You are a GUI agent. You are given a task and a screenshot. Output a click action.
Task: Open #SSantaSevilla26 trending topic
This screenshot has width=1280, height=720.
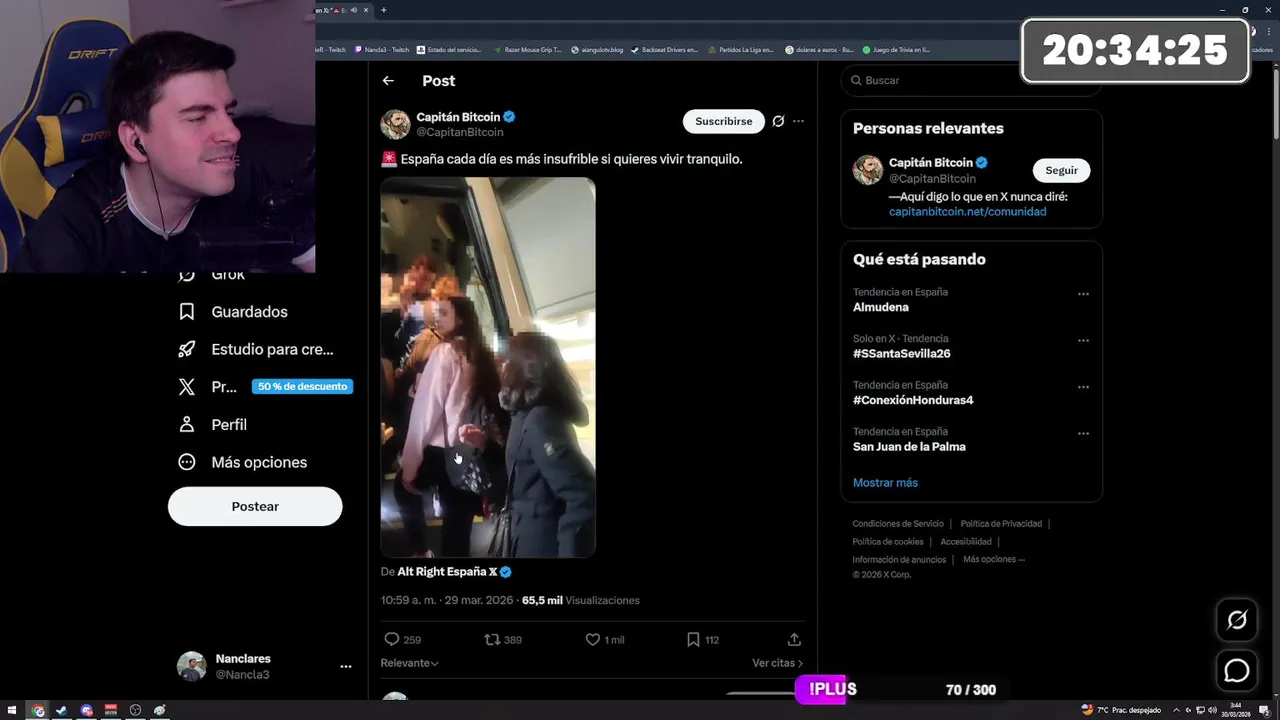(902, 354)
